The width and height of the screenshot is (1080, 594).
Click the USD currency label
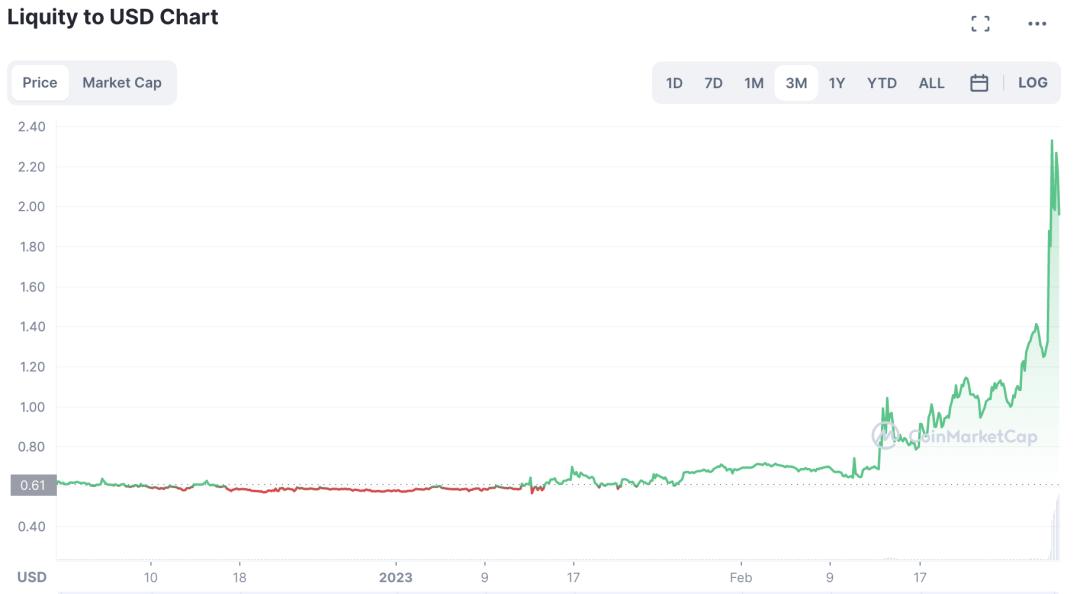tap(32, 577)
